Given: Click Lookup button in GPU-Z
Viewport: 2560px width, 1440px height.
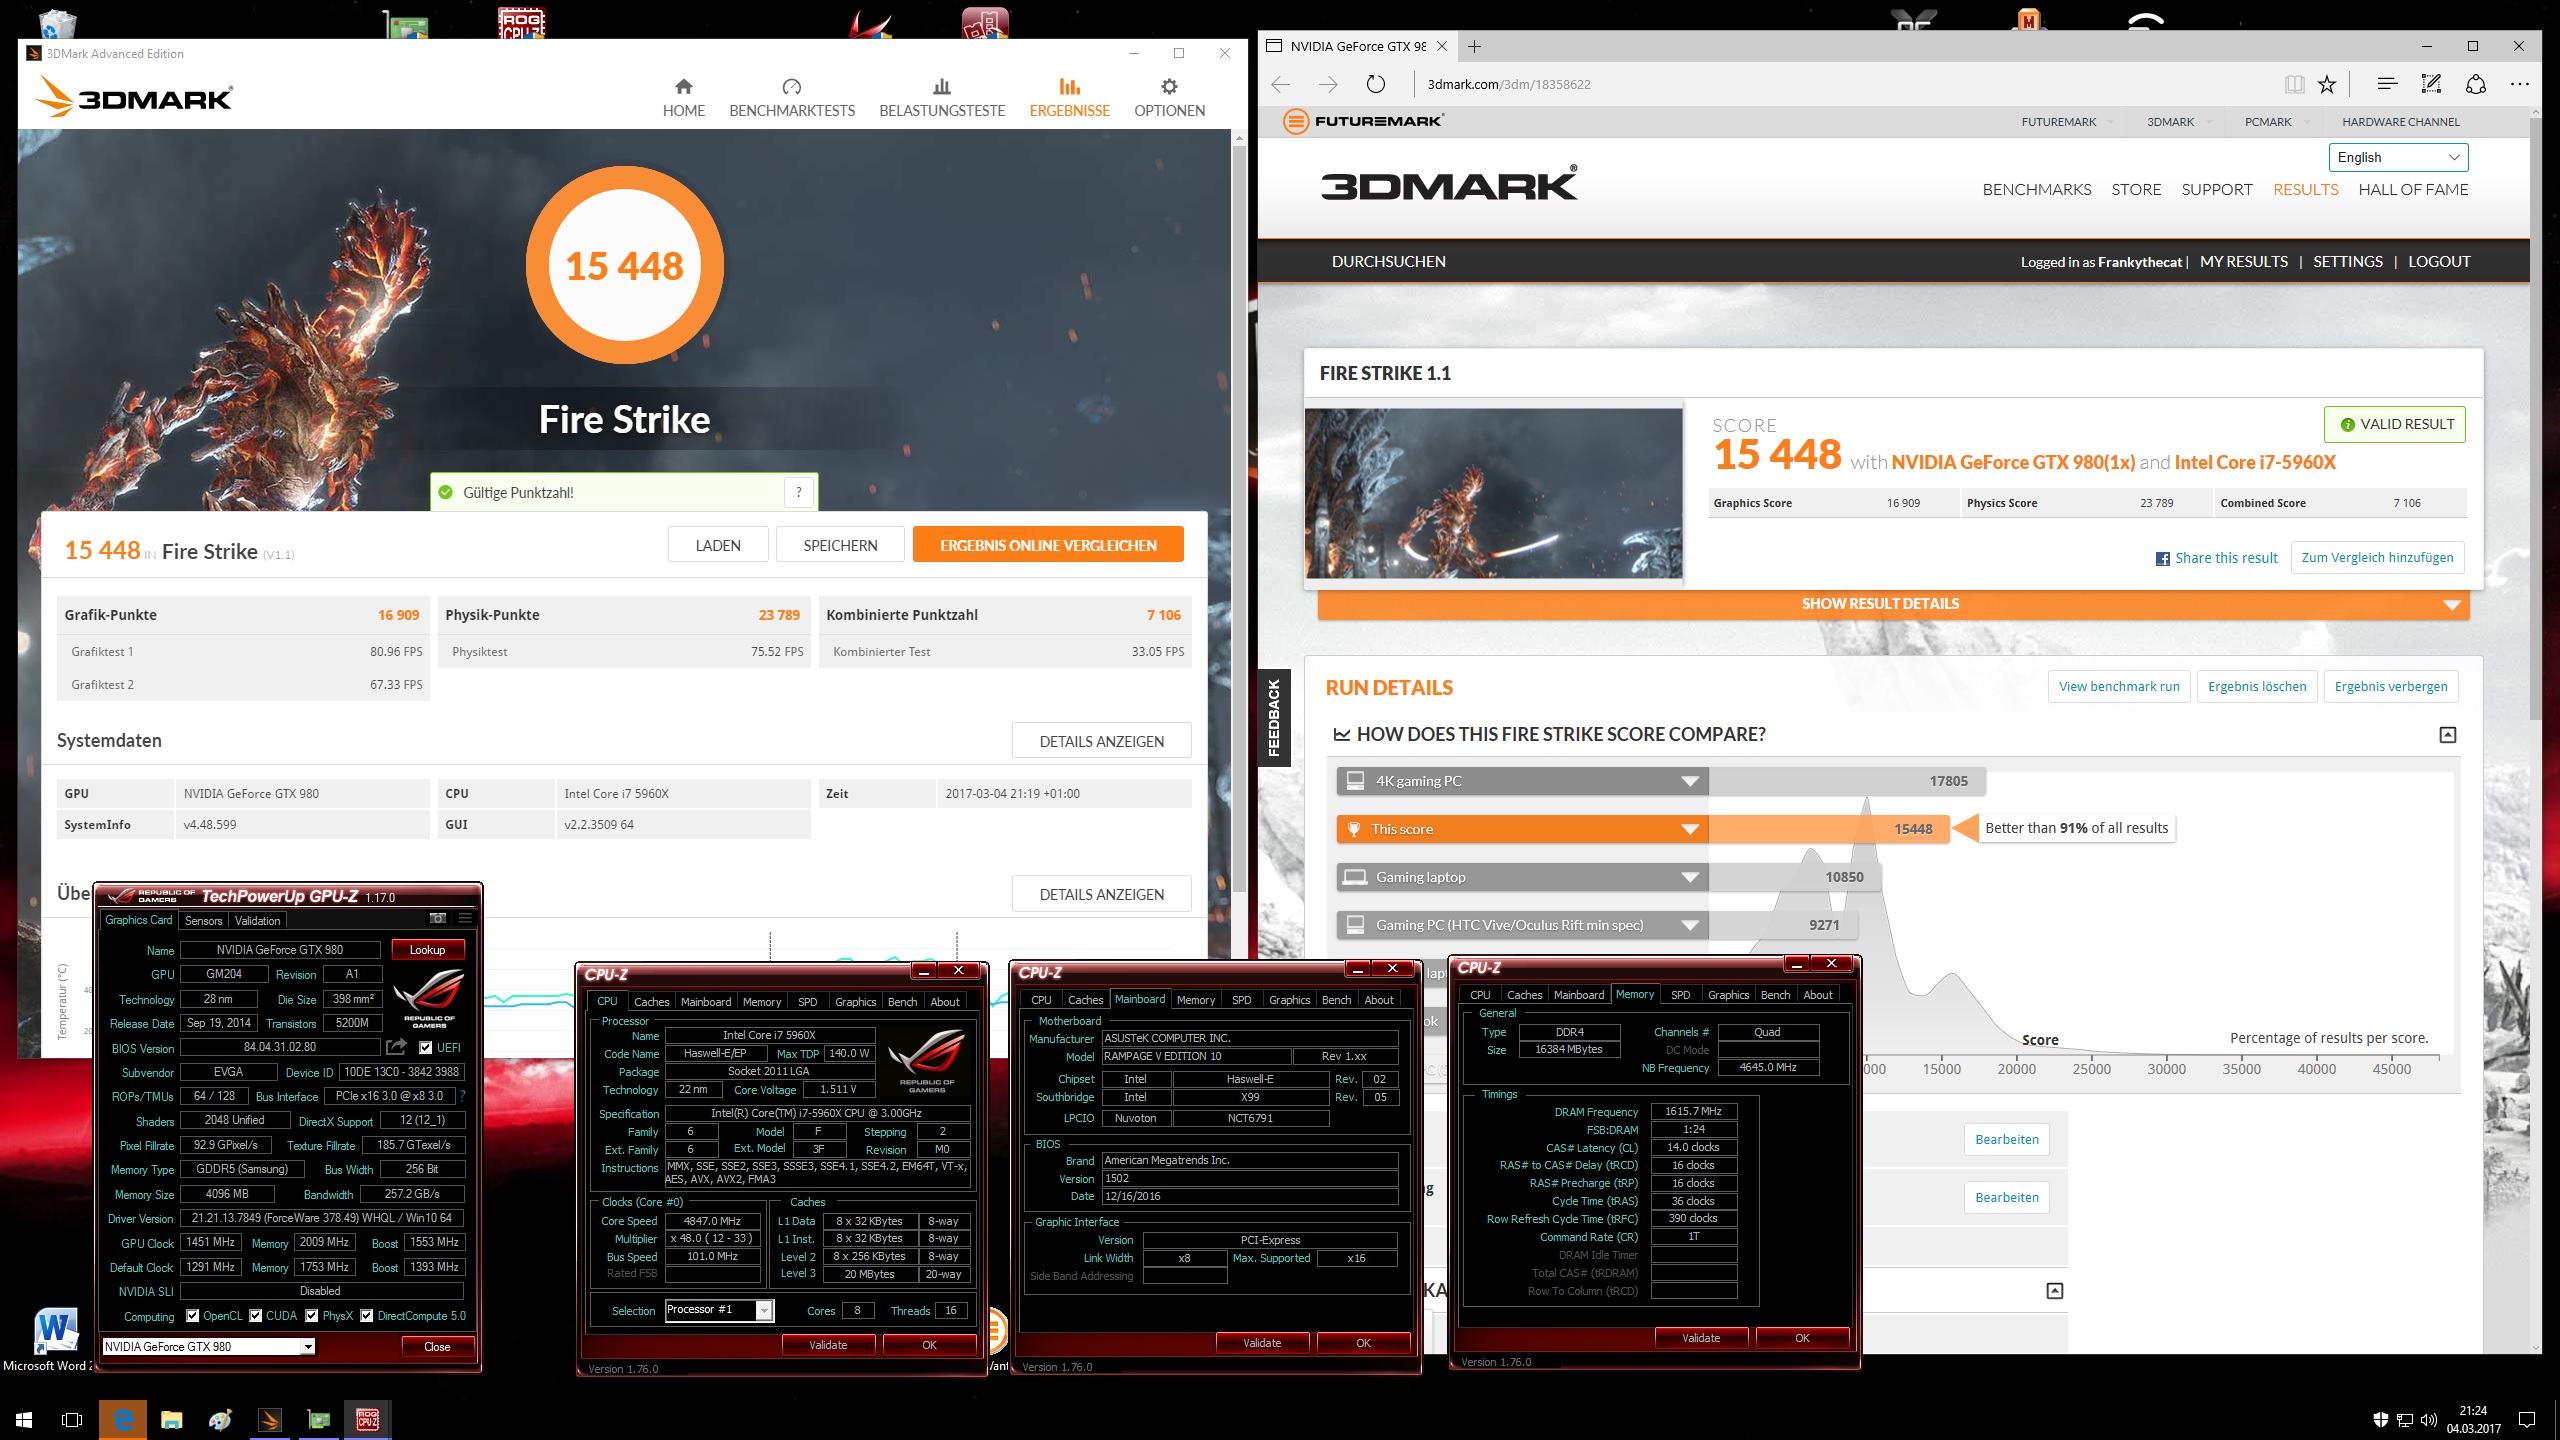Looking at the screenshot, I should click(x=427, y=949).
